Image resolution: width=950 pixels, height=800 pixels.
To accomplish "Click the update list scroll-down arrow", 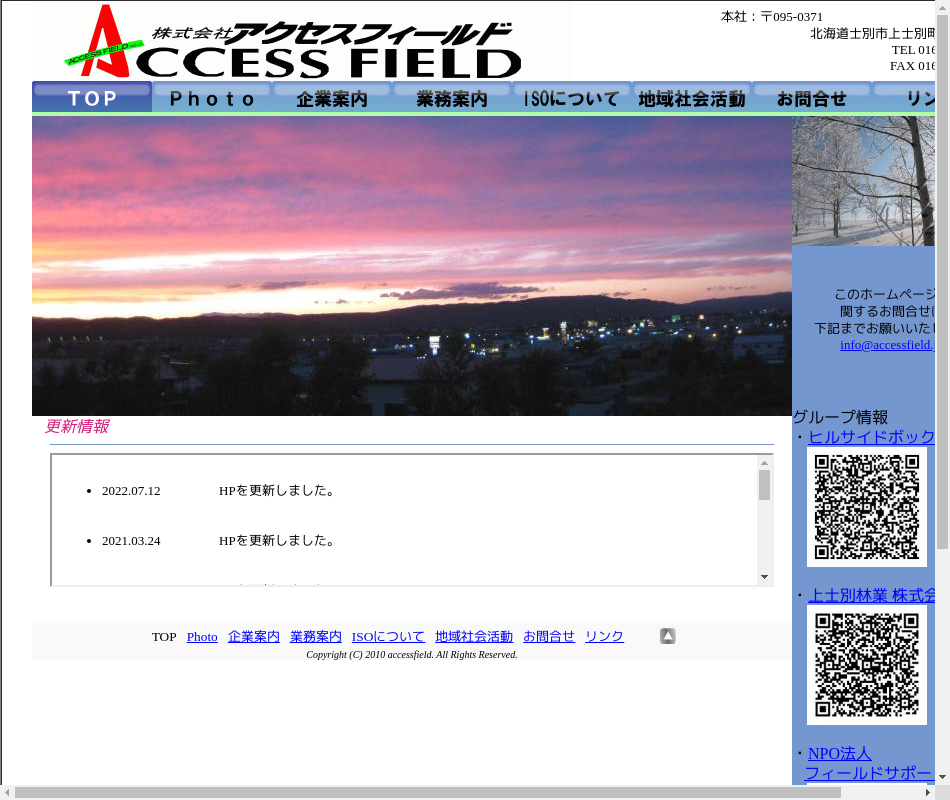I will click(764, 577).
